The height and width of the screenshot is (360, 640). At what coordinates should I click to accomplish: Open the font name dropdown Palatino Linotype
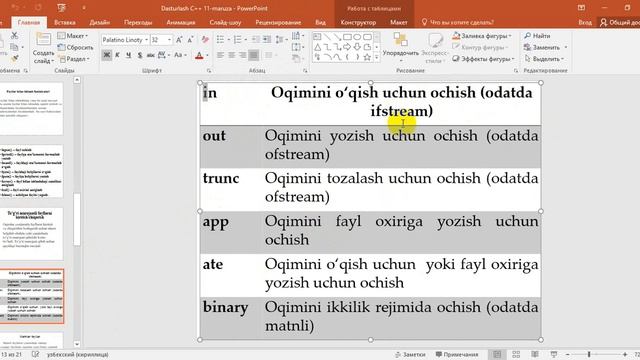click(125, 40)
